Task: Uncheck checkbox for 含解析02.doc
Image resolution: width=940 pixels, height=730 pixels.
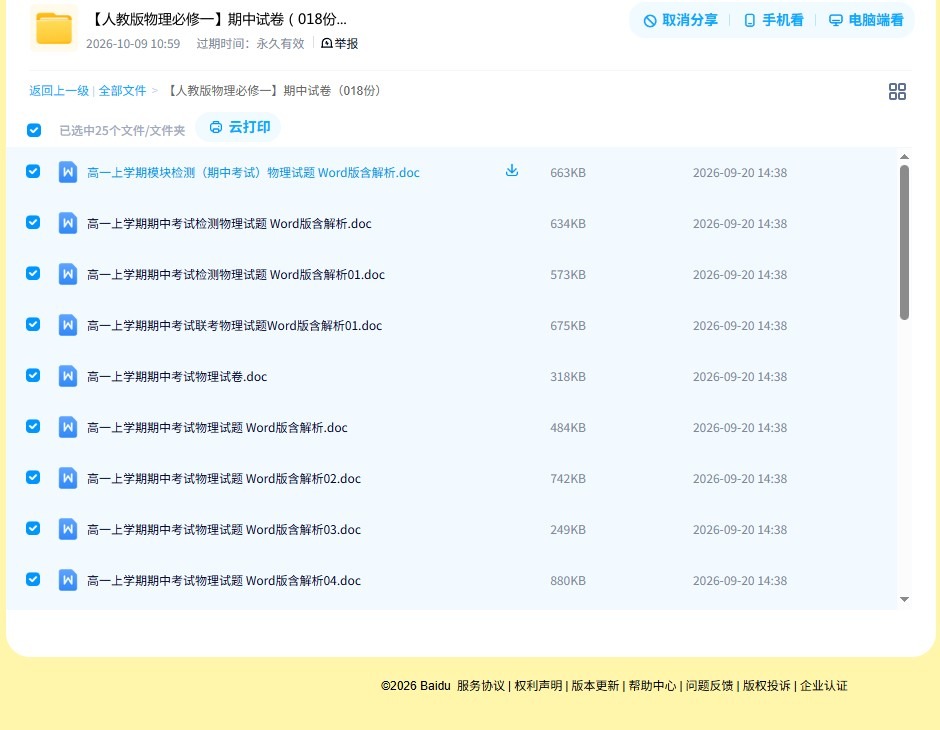Action: [x=33, y=477]
